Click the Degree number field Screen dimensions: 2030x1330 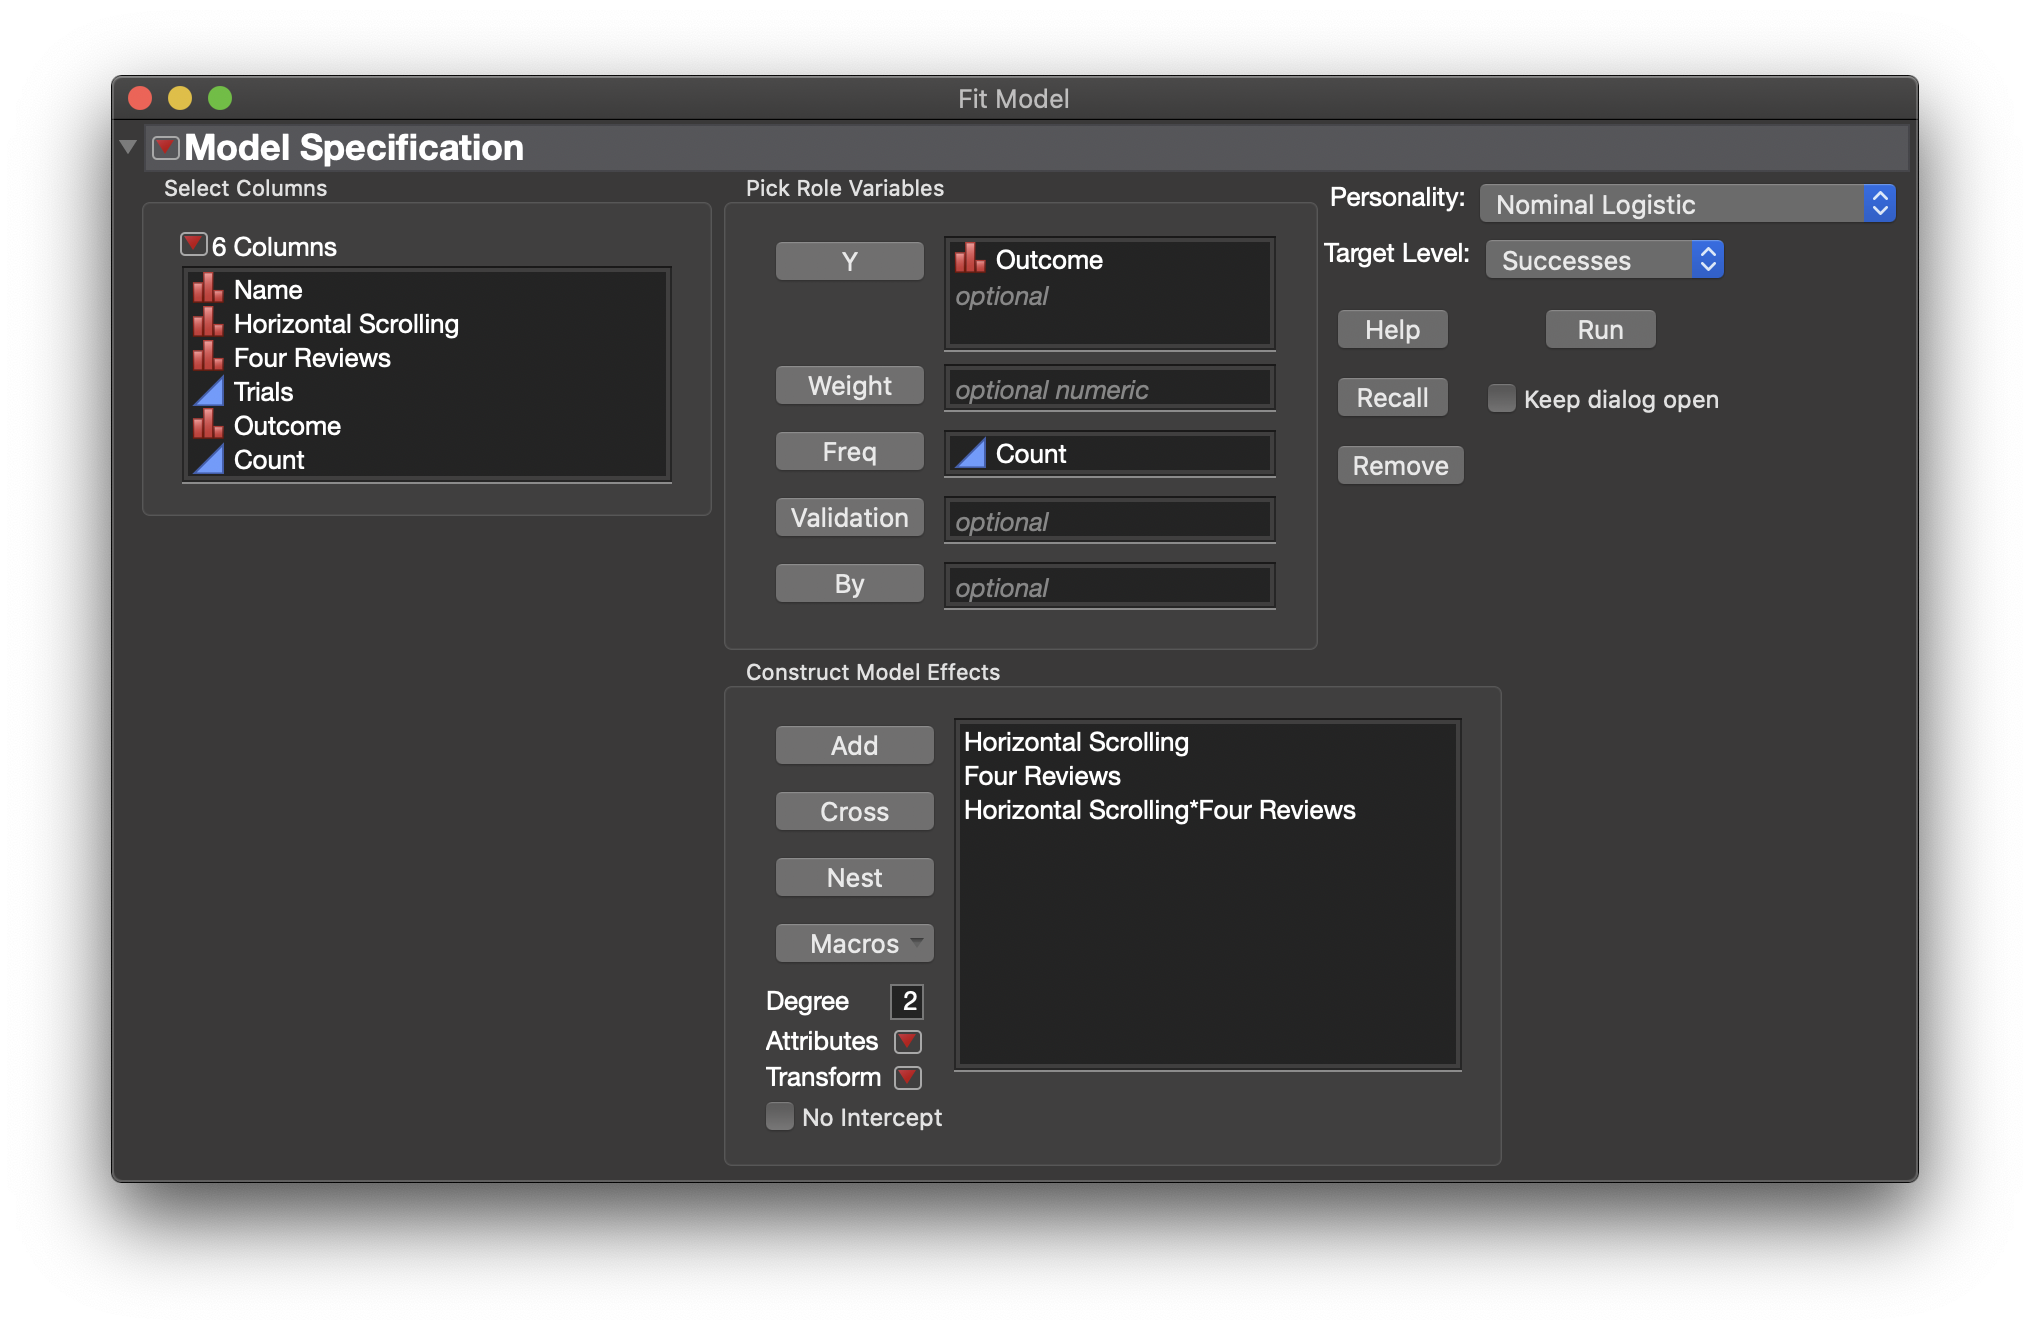point(908,1001)
